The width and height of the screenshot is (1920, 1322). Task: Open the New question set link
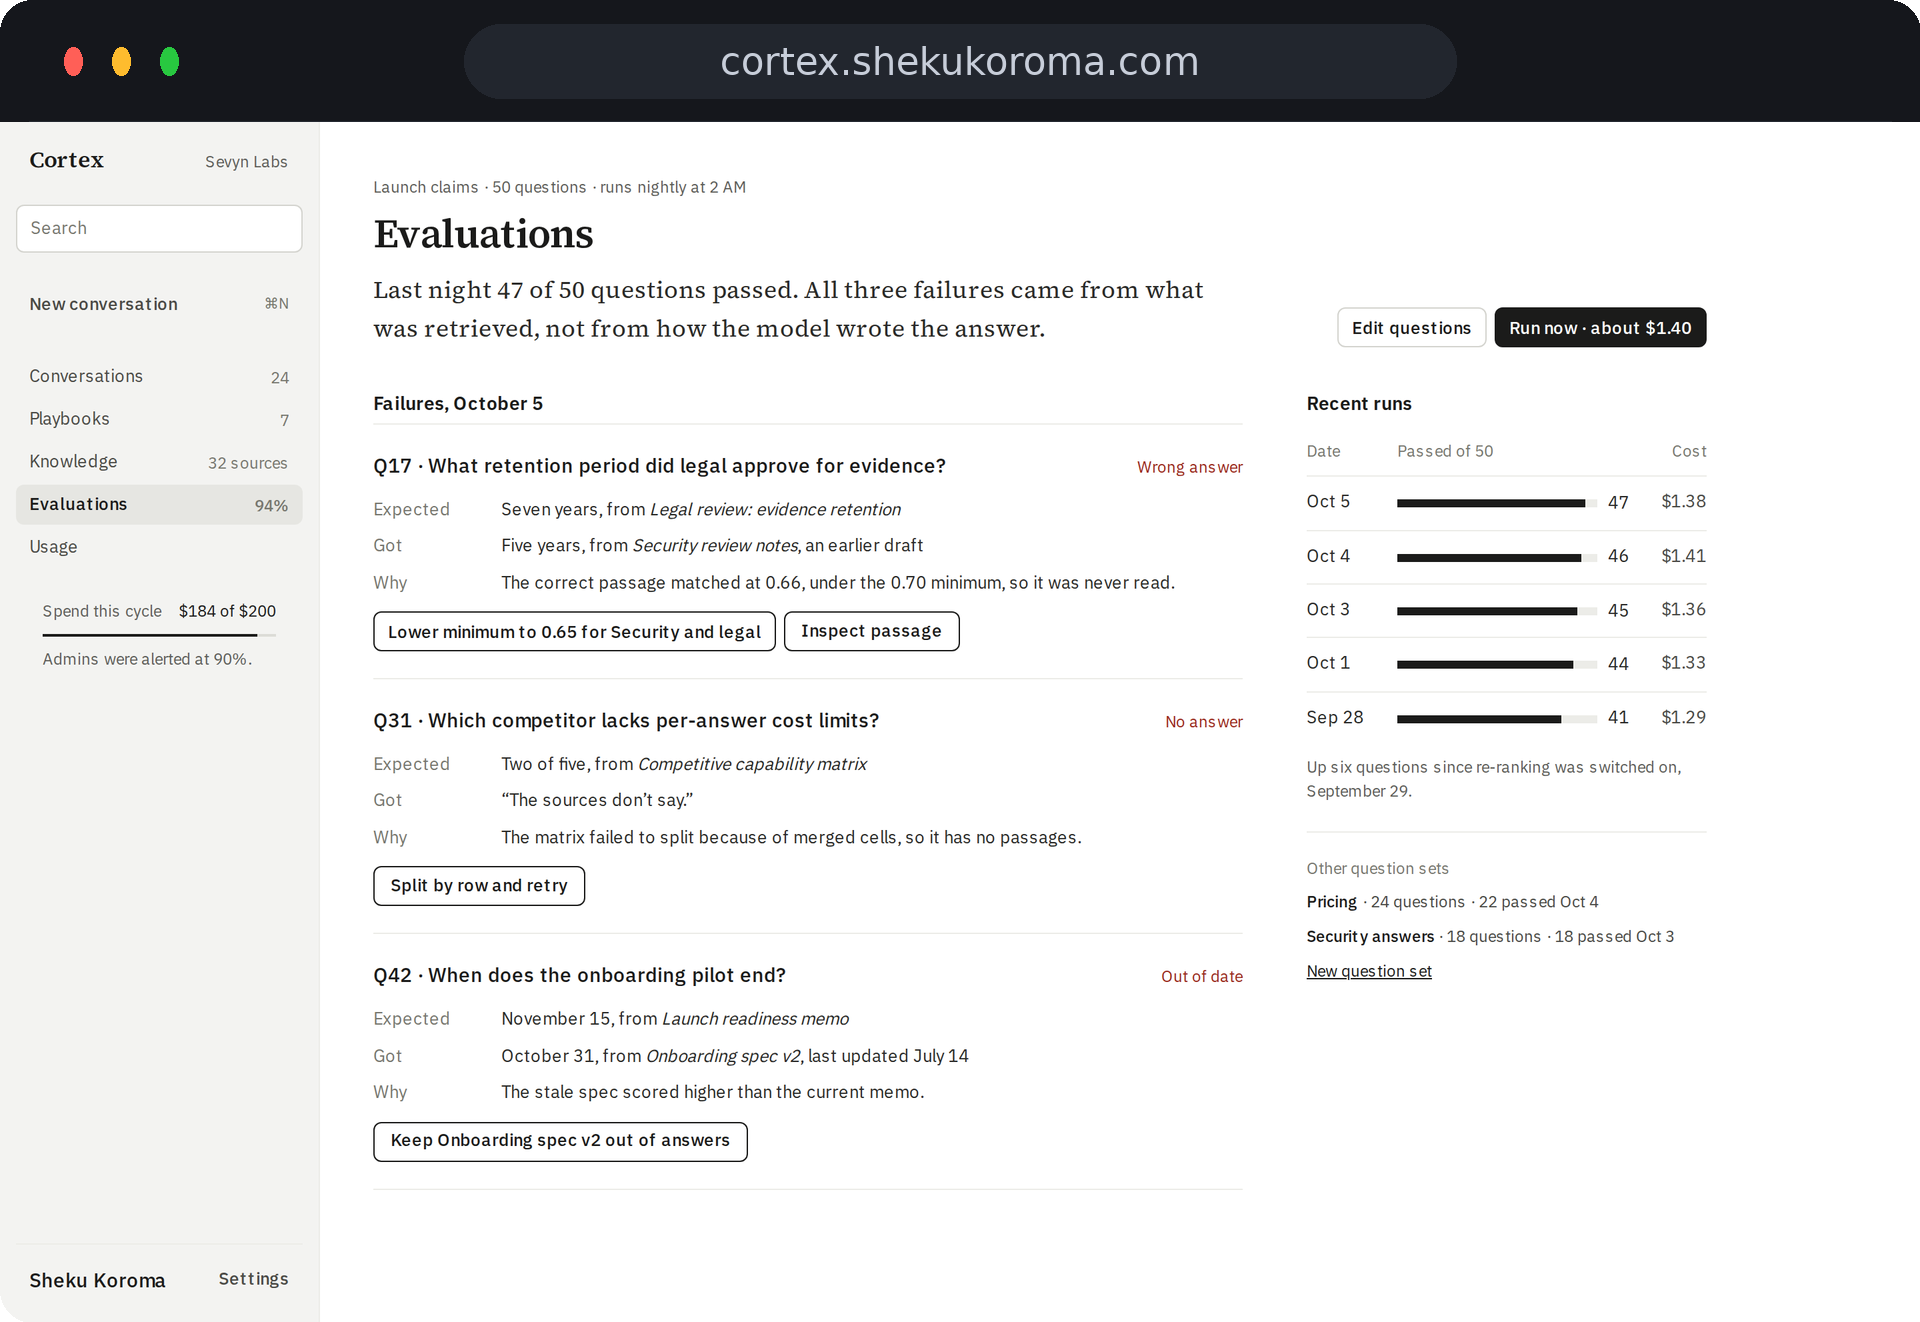1369,971
